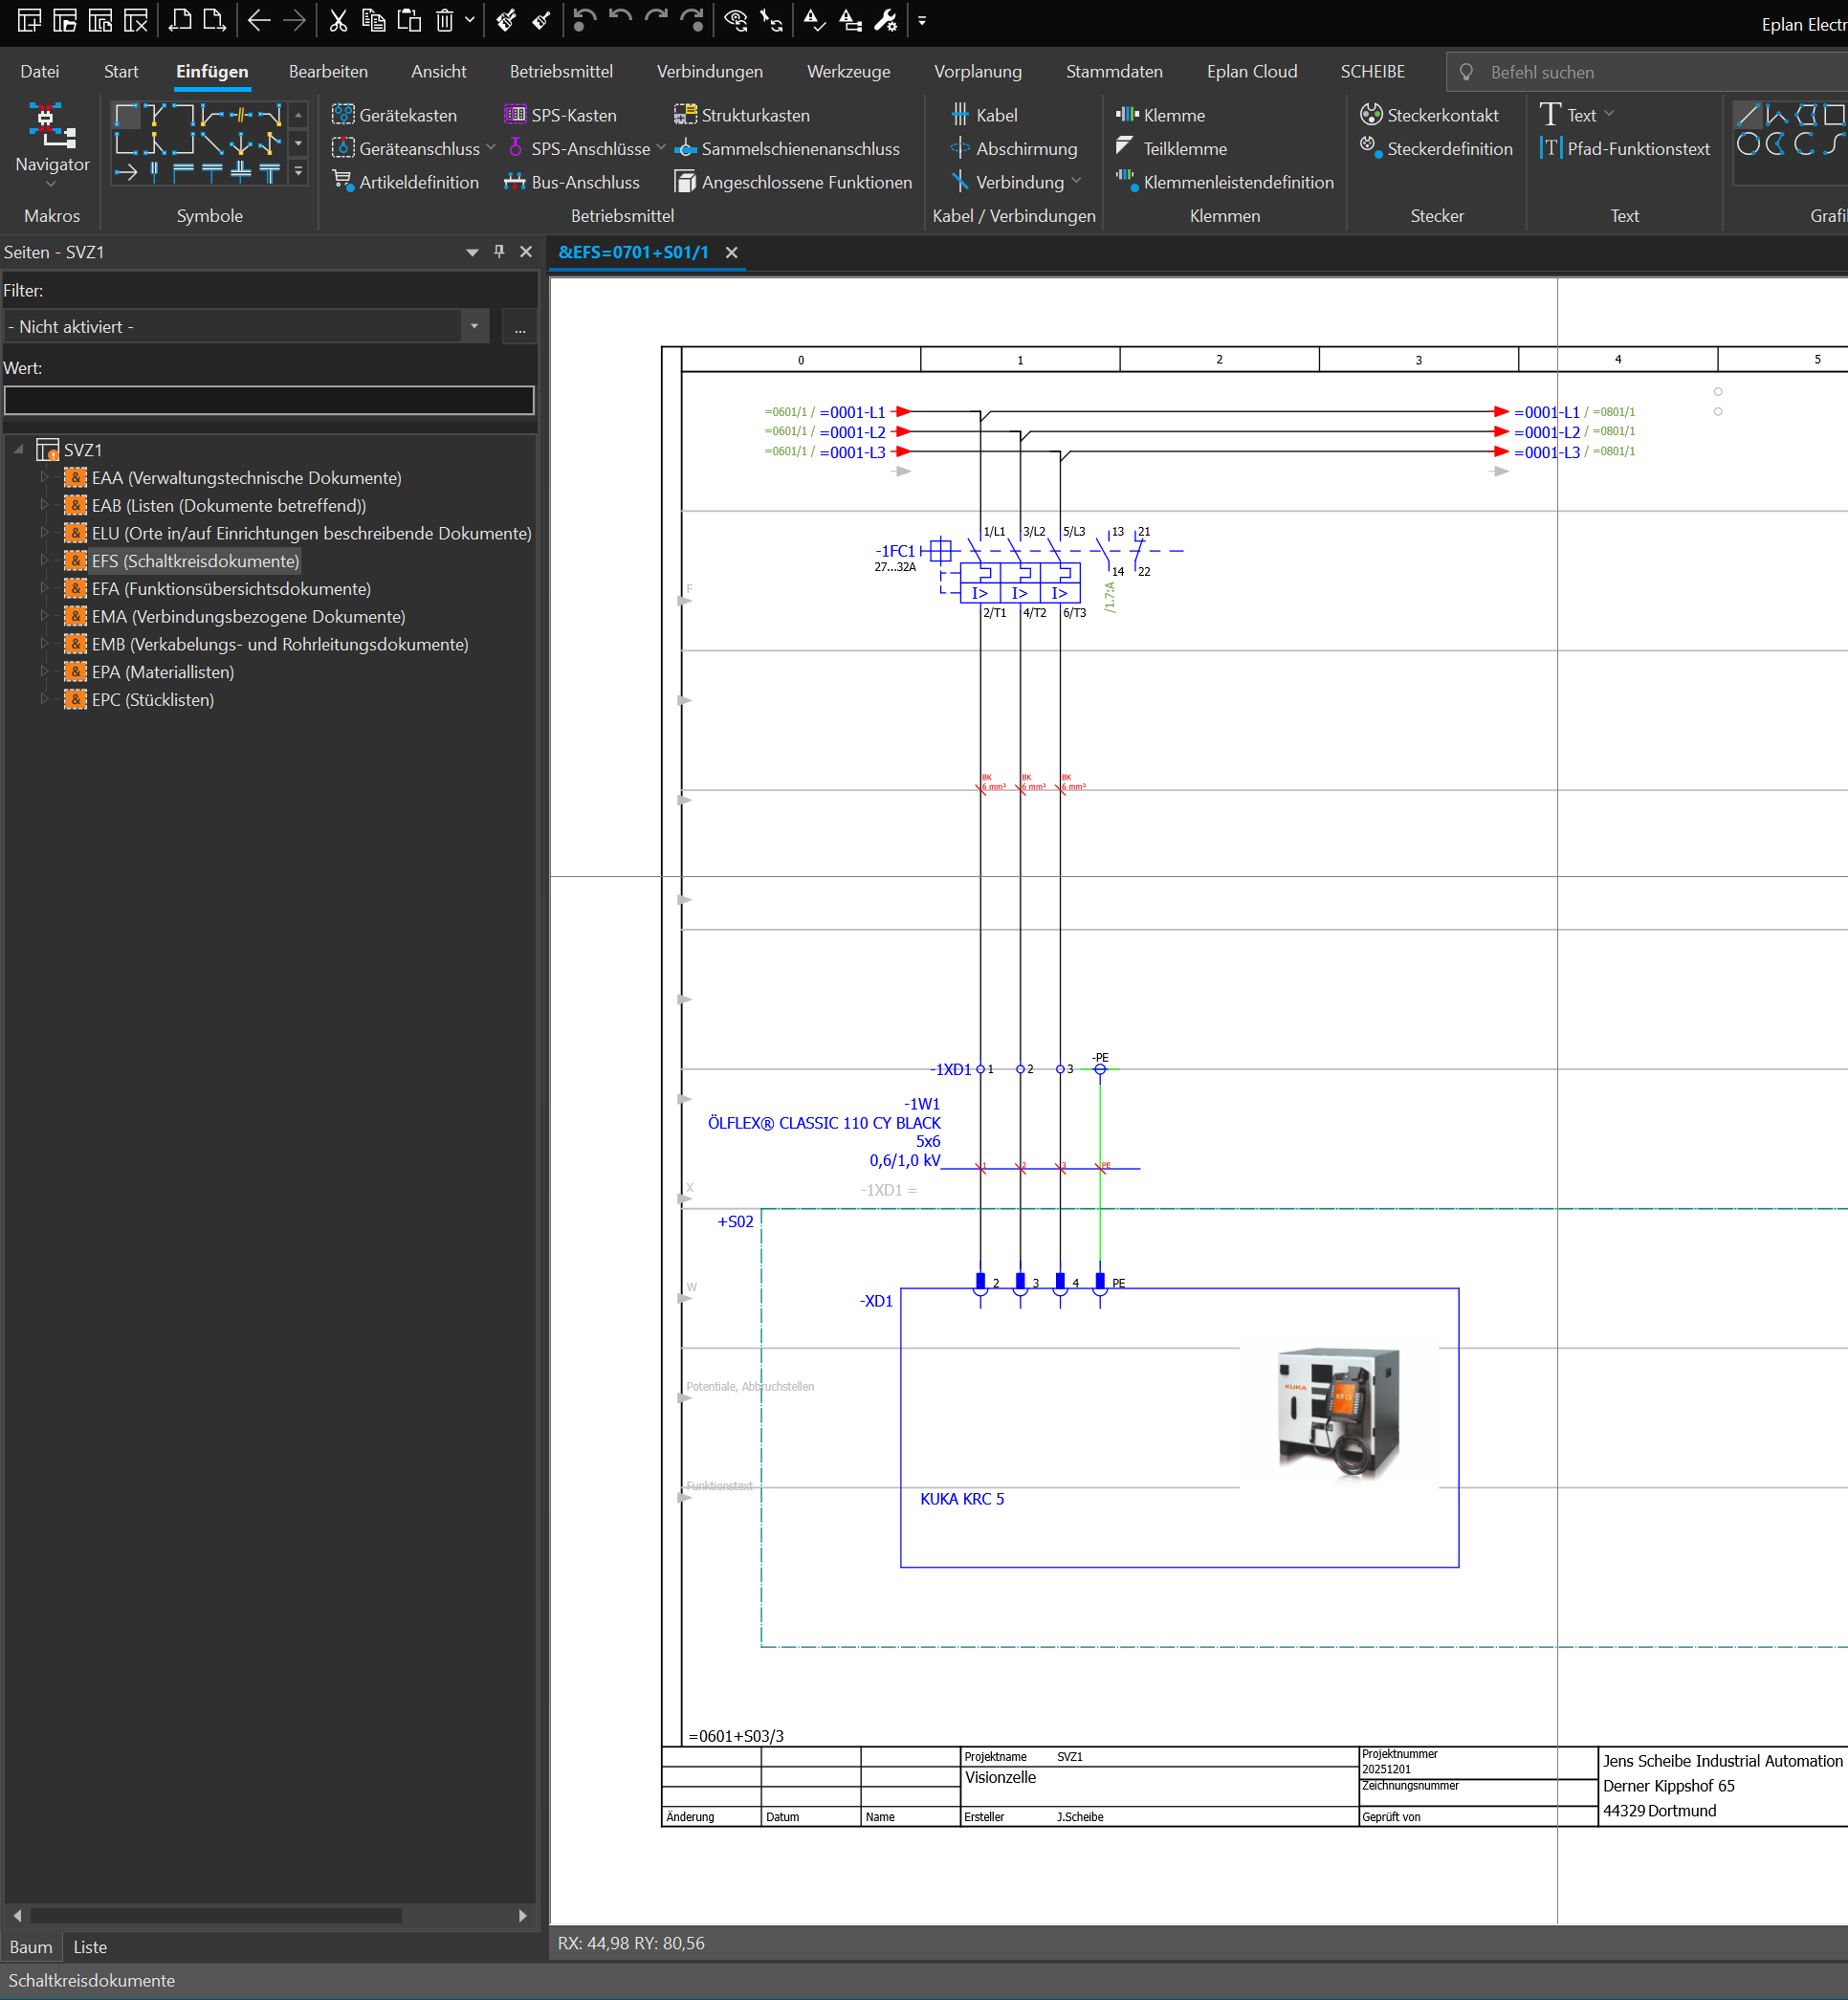Expand the EFS Schaltkreisdokumente tree node
1848x2000 pixels.
coord(44,561)
